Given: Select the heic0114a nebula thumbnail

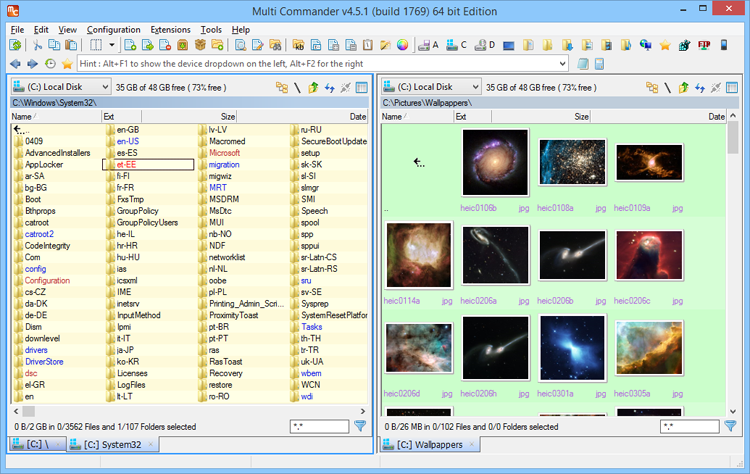Looking at the screenshot, I should tap(419, 256).
